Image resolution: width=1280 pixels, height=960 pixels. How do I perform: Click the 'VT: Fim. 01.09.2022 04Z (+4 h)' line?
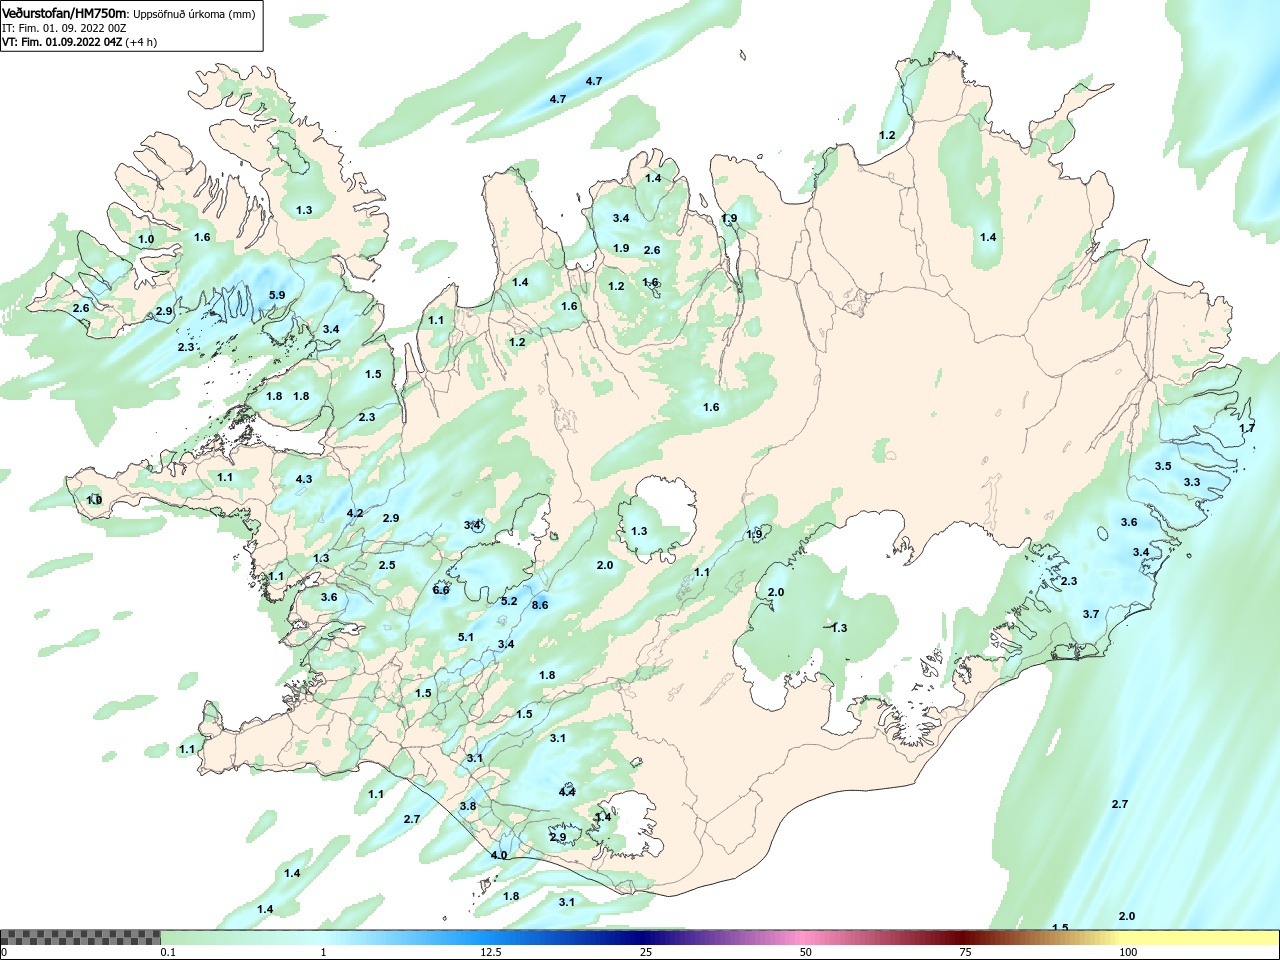[x=79, y=42]
